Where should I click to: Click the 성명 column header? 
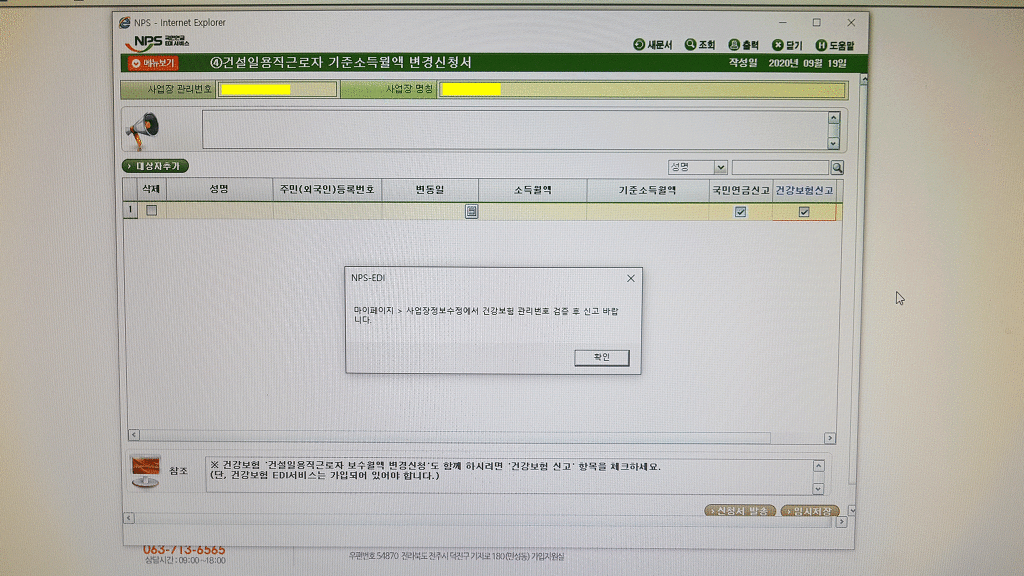pos(218,189)
